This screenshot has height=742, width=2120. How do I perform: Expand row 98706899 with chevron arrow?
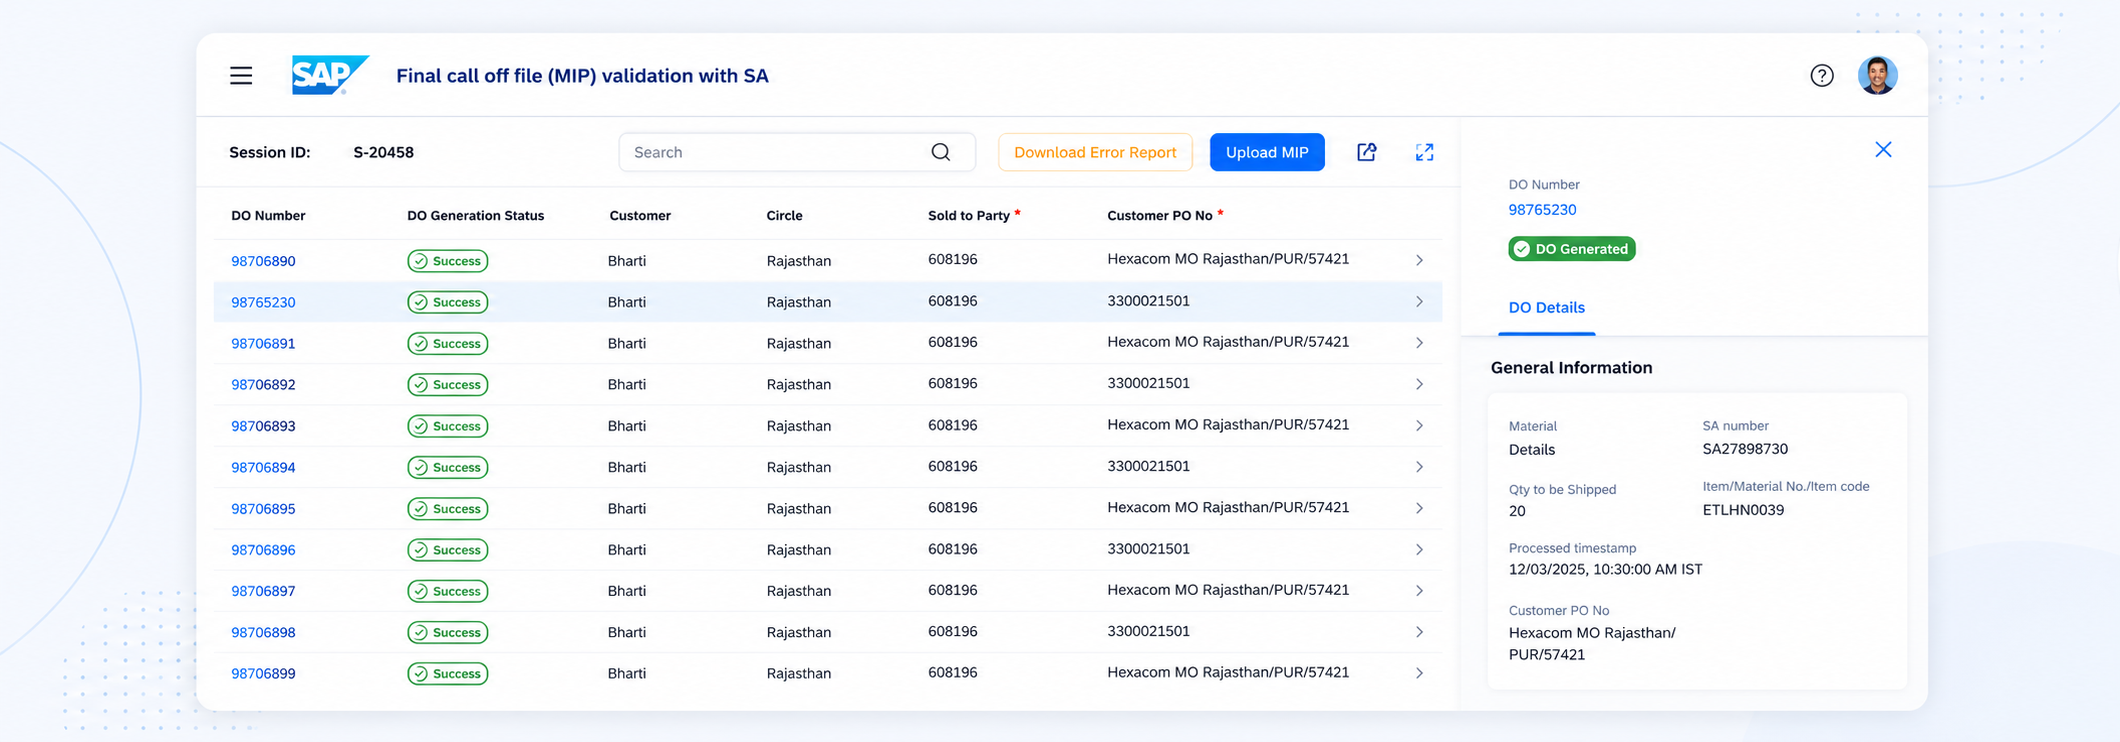(1419, 673)
